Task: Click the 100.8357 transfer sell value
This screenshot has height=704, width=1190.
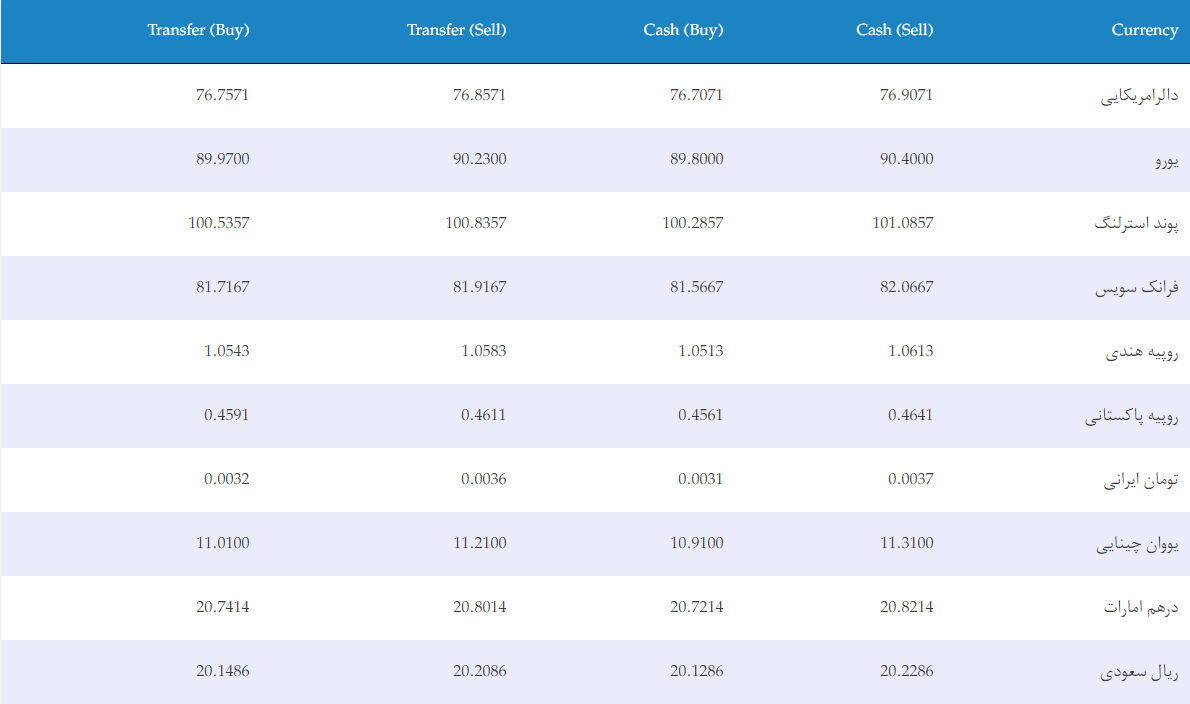Action: coord(476,223)
